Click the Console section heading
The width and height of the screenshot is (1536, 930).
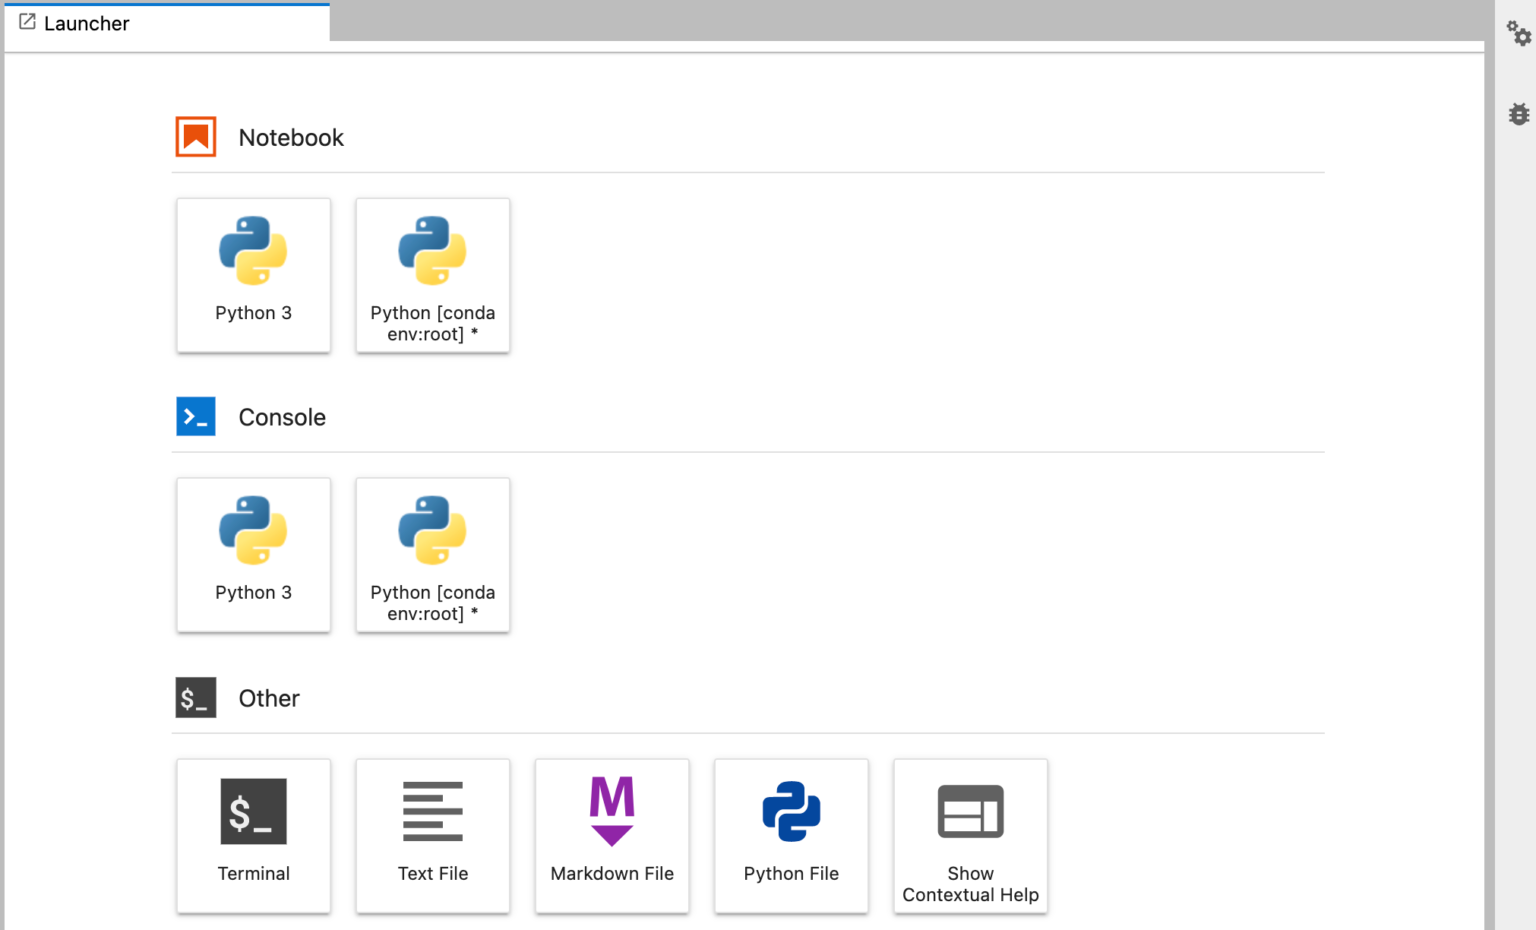click(x=281, y=417)
